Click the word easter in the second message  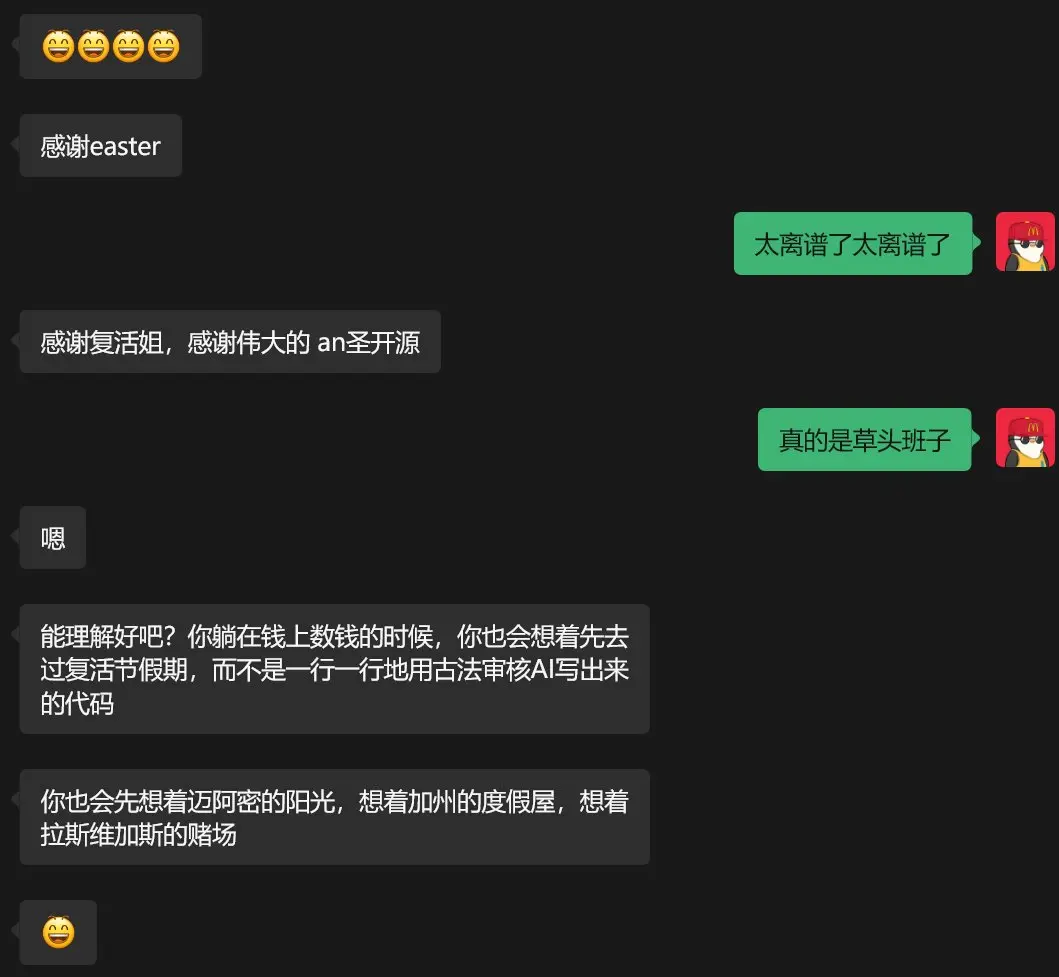[125, 147]
